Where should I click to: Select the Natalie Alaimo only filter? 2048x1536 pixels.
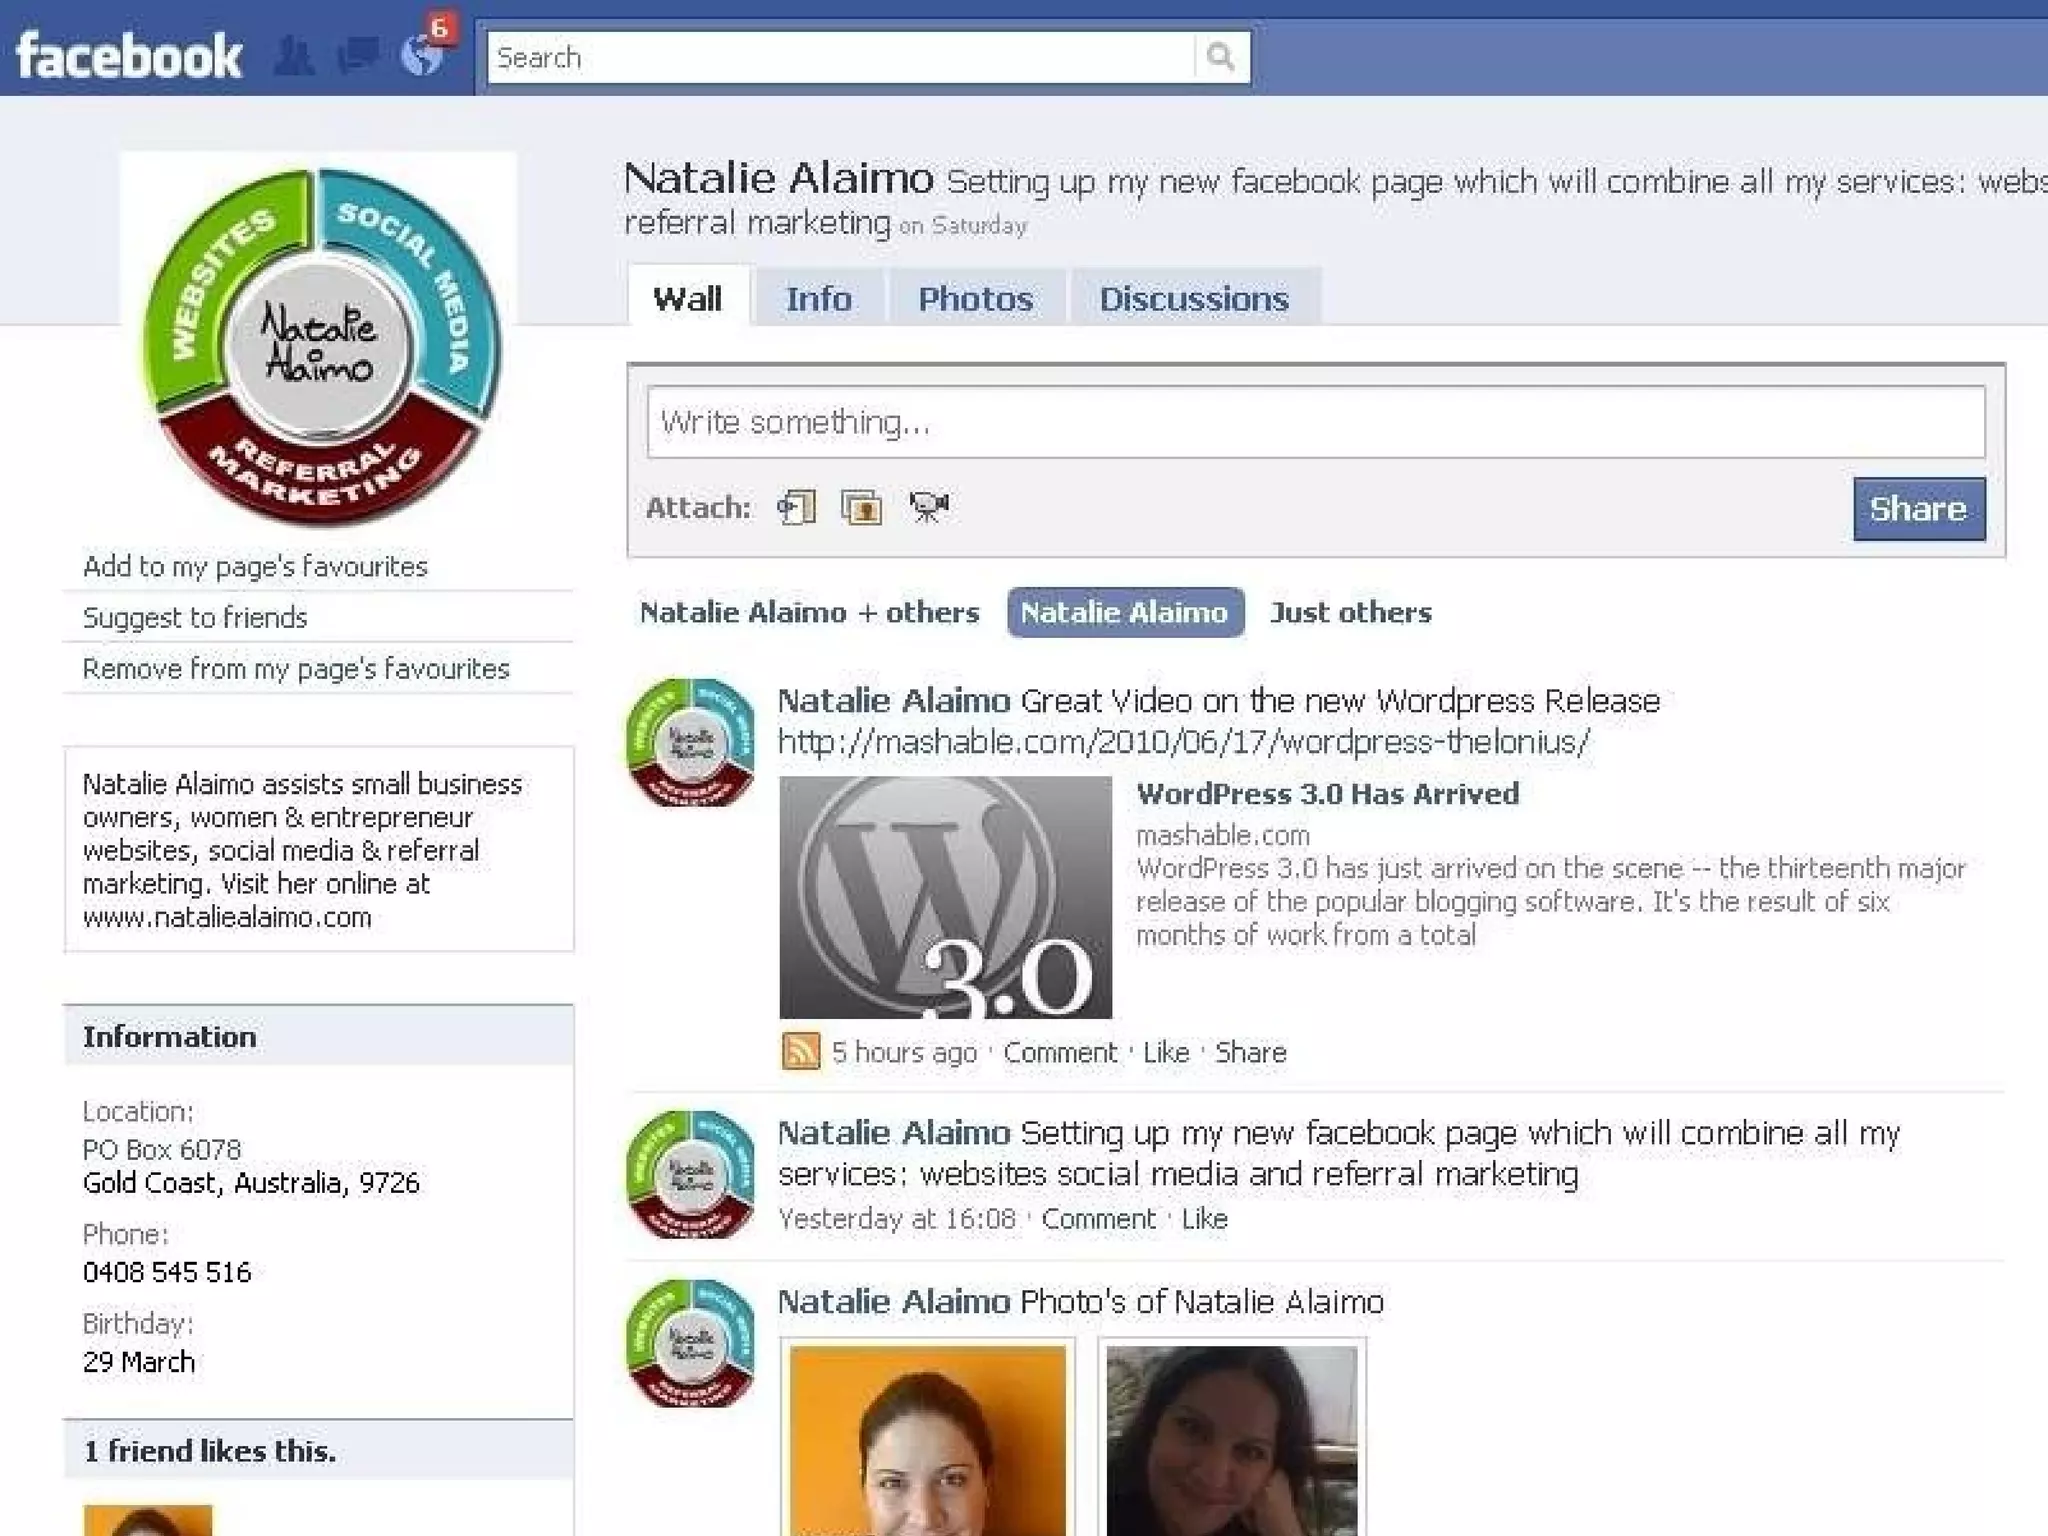(1125, 612)
